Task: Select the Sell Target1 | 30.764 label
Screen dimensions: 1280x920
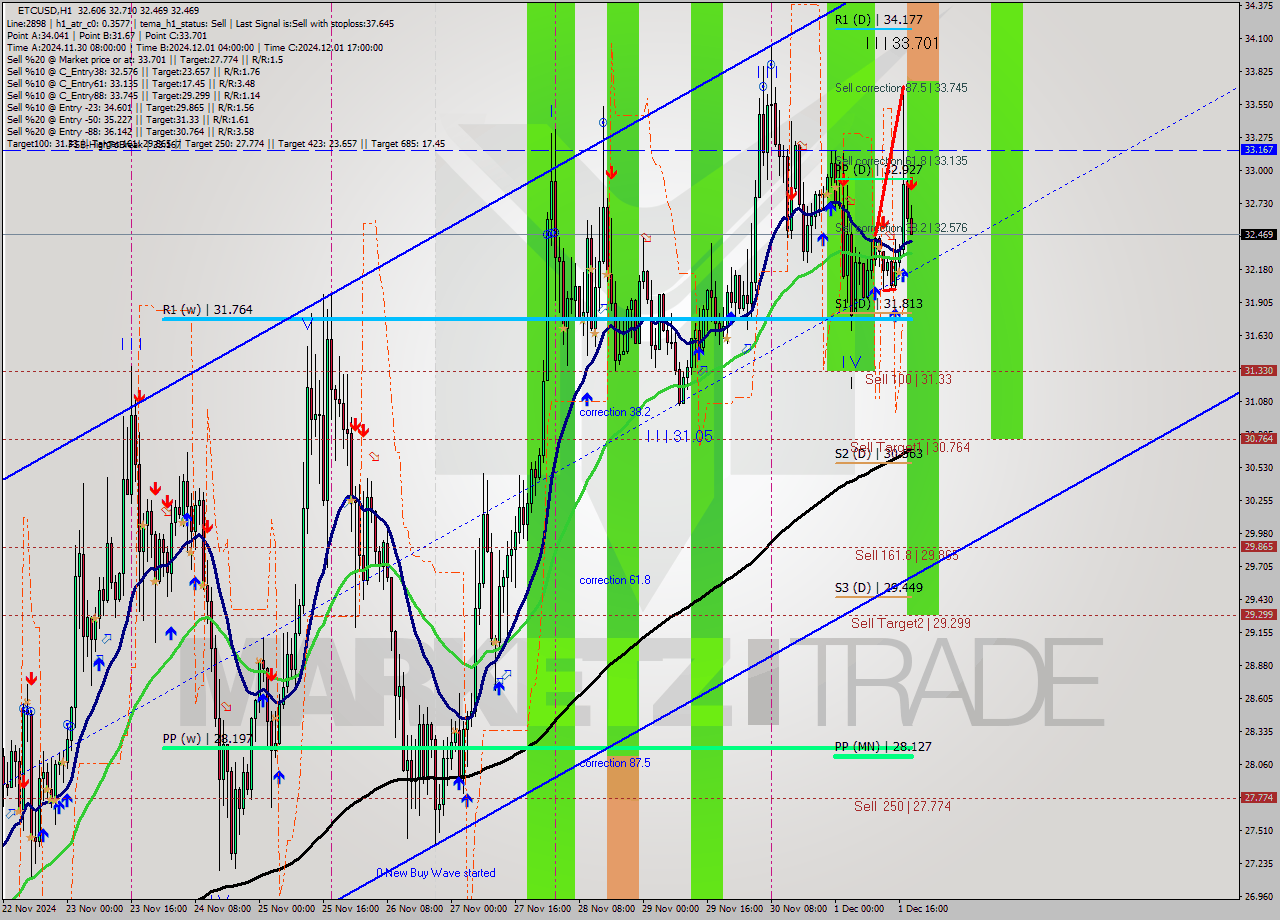Action: [x=910, y=447]
